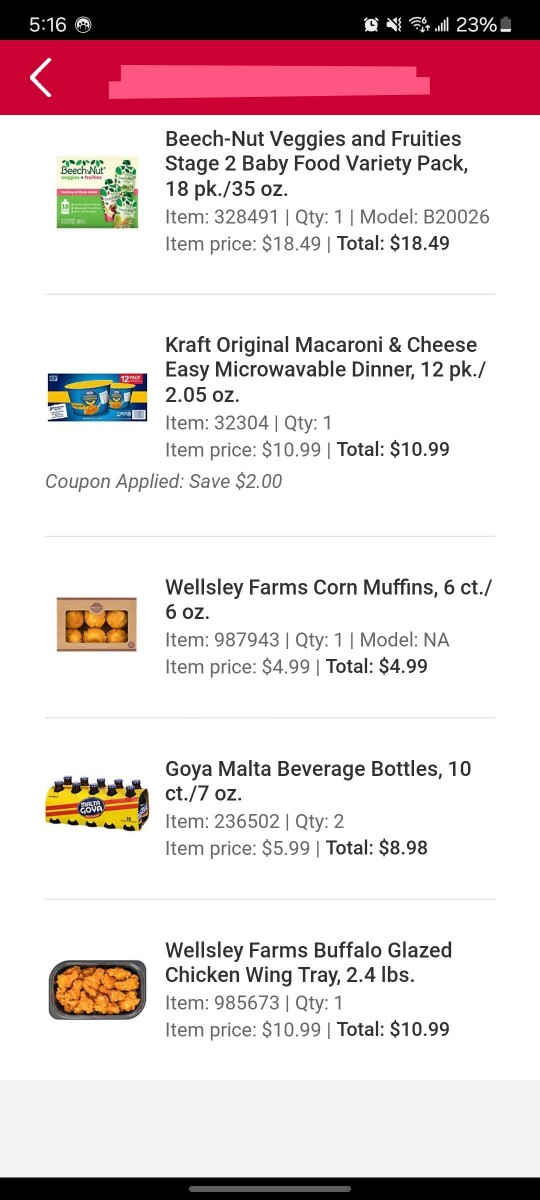Tap the muted sound icon in status bar
This screenshot has width=540, height=1200.
point(395,24)
